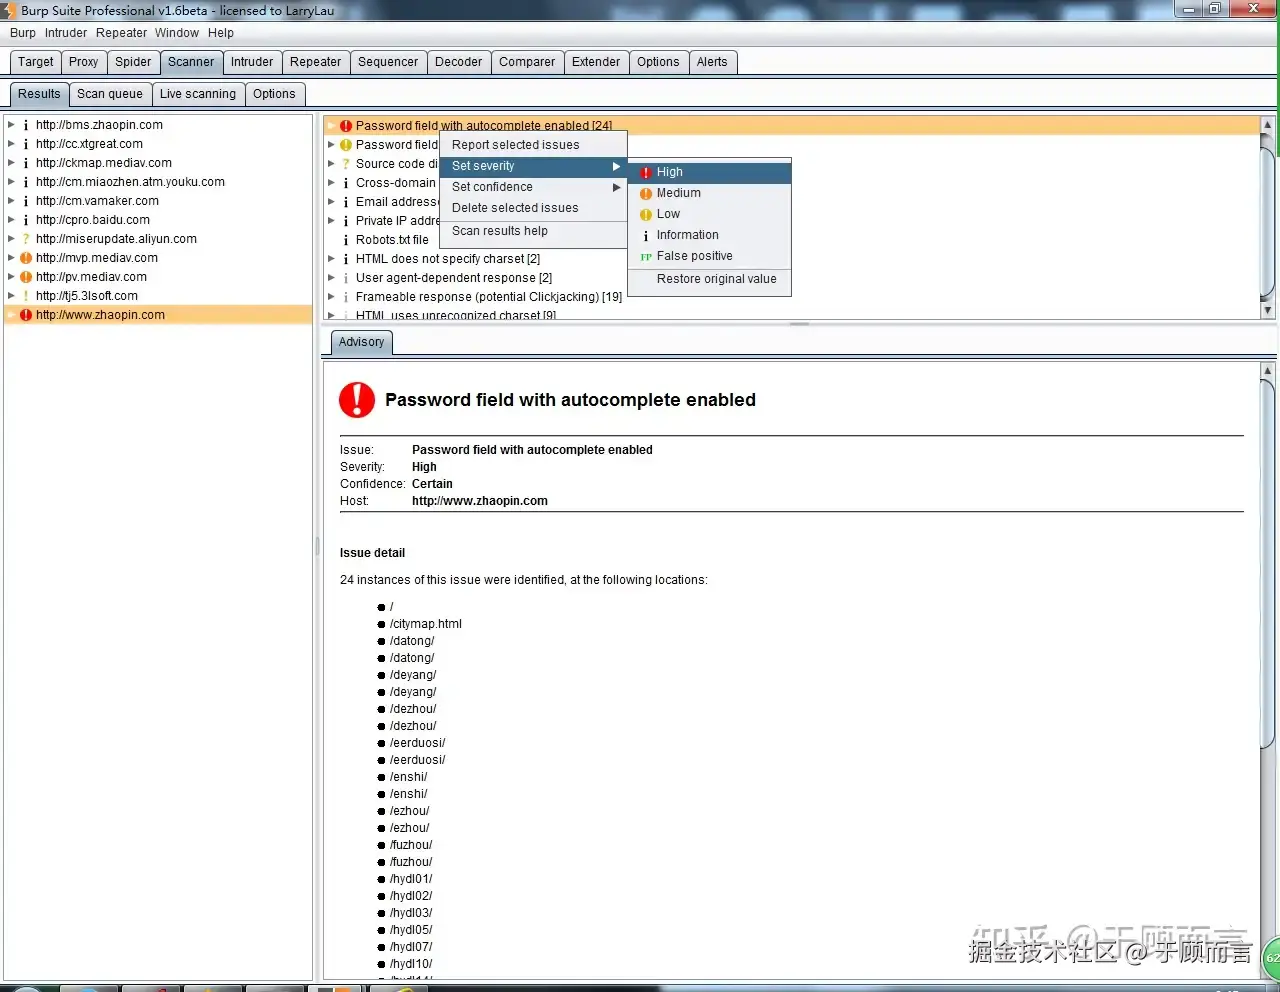1280x992 pixels.
Task: Open Scan queue sub-tab
Action: coord(110,94)
